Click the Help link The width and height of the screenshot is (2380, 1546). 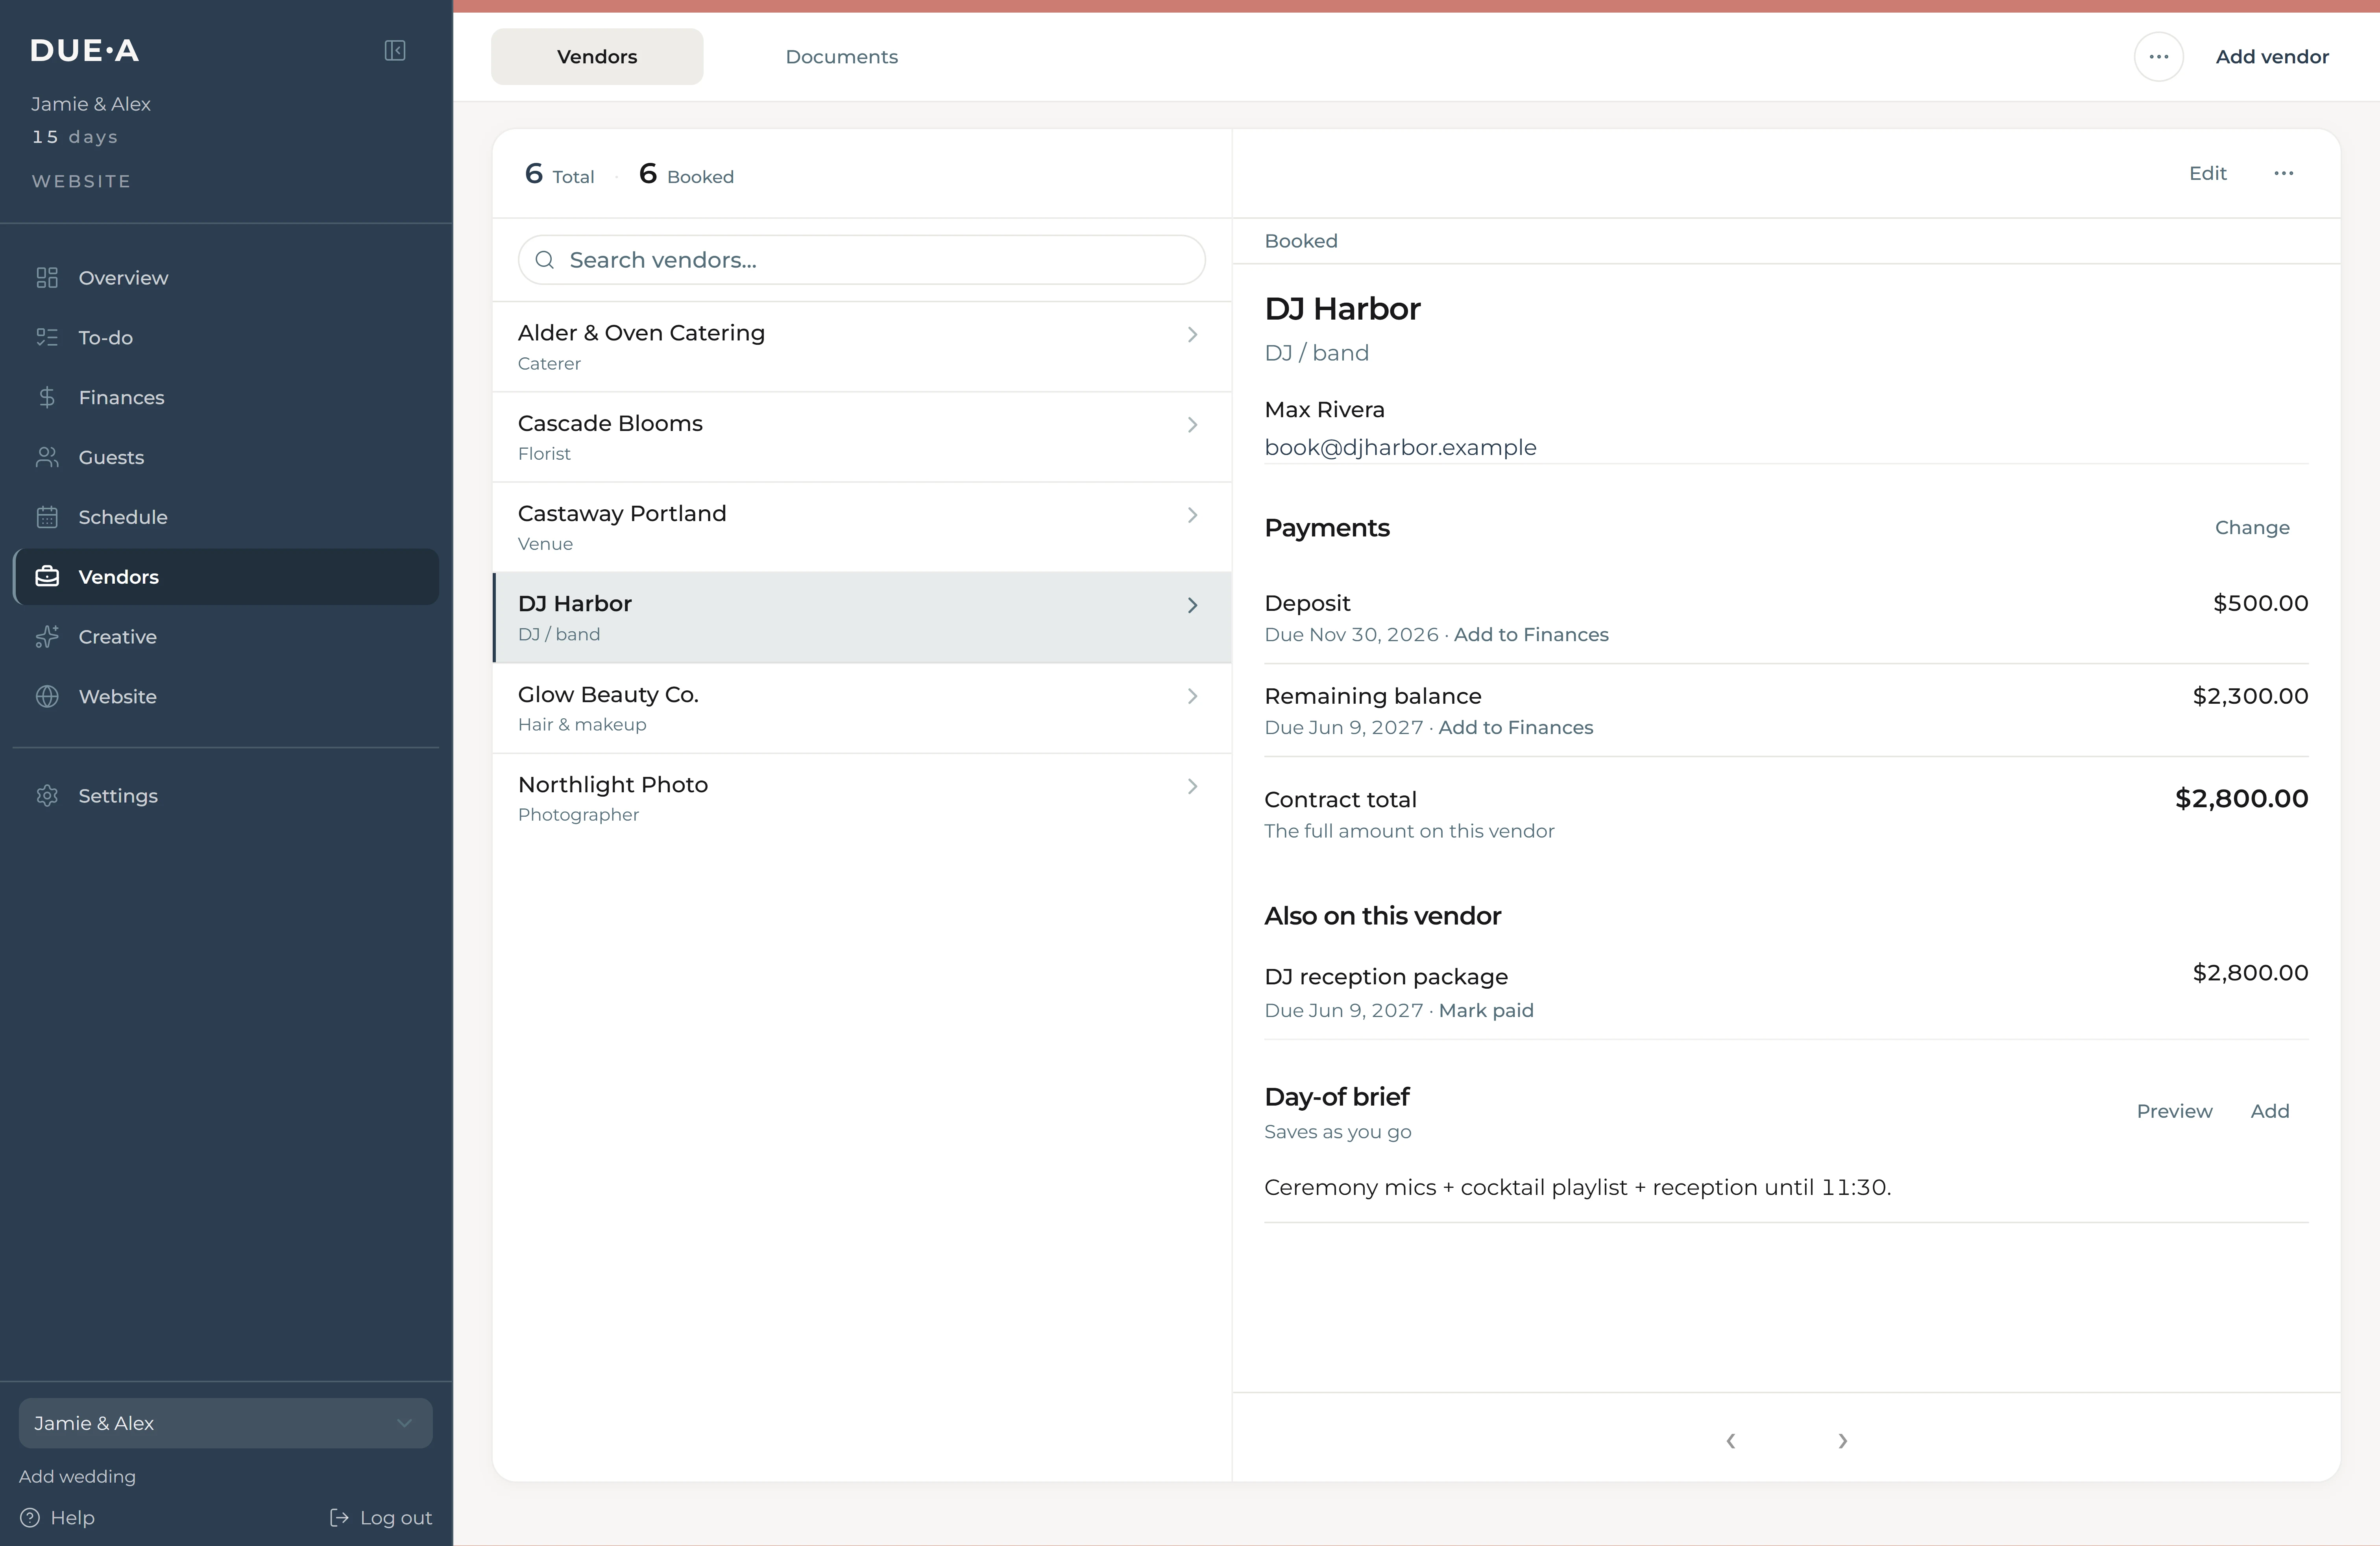(x=58, y=1518)
